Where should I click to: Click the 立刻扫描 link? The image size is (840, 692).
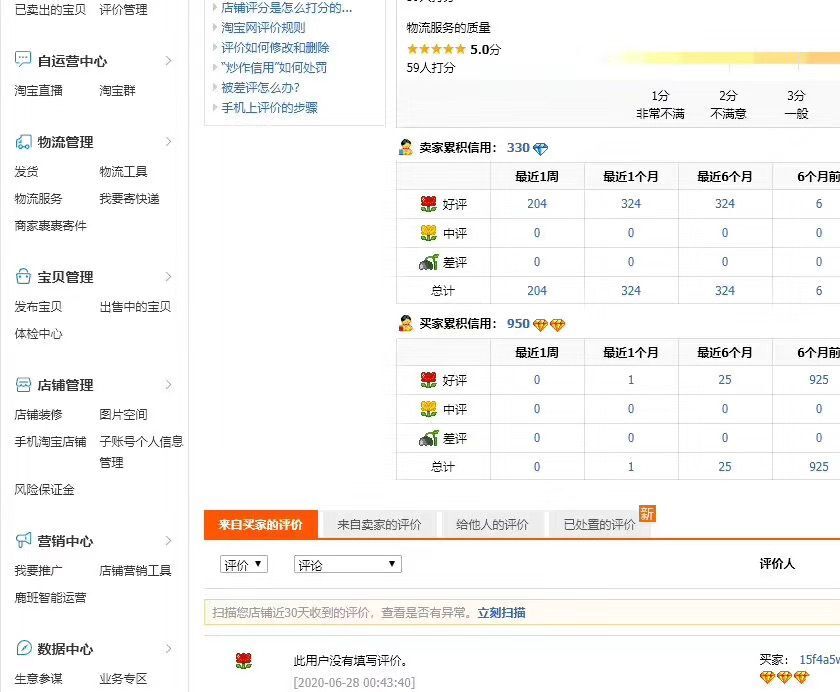tap(501, 613)
